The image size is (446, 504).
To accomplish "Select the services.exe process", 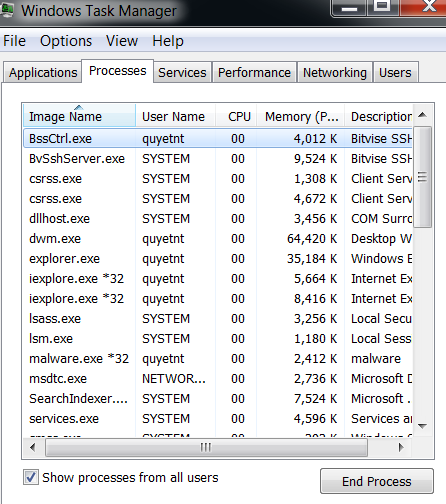I will pos(218,419).
